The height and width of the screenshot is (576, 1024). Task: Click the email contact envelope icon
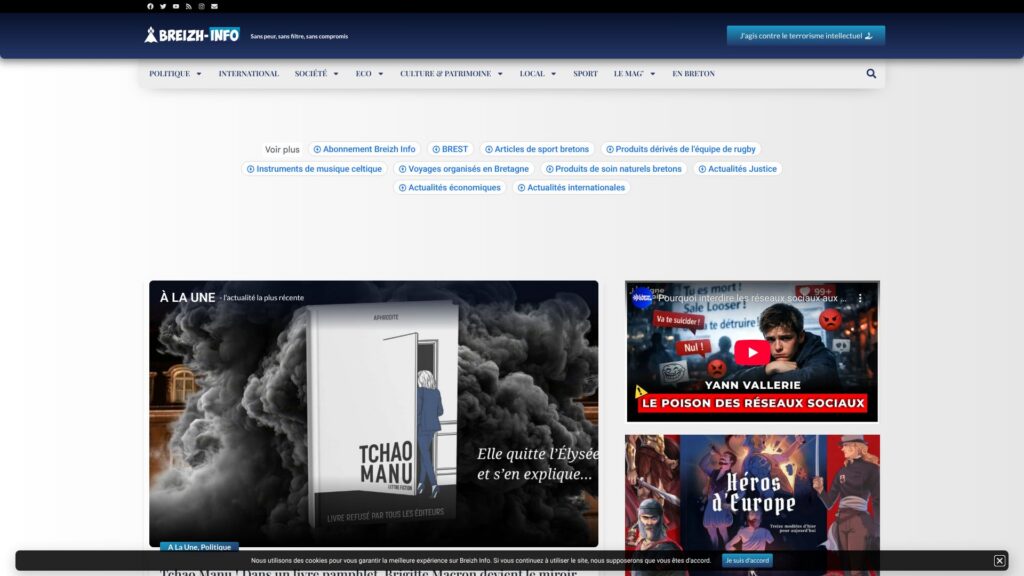point(215,5)
